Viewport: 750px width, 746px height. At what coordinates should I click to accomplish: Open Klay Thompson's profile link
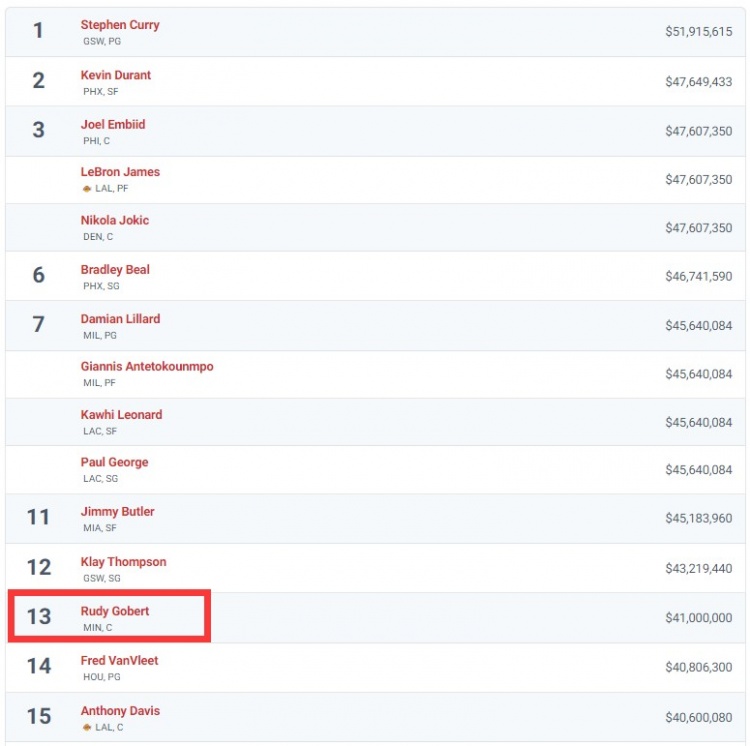click(123, 562)
